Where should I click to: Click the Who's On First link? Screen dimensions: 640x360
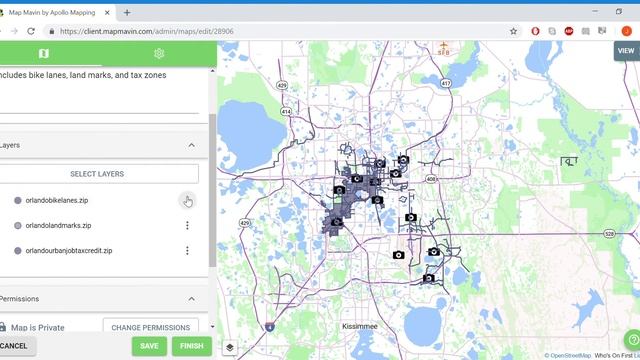pyautogui.click(x=613, y=356)
